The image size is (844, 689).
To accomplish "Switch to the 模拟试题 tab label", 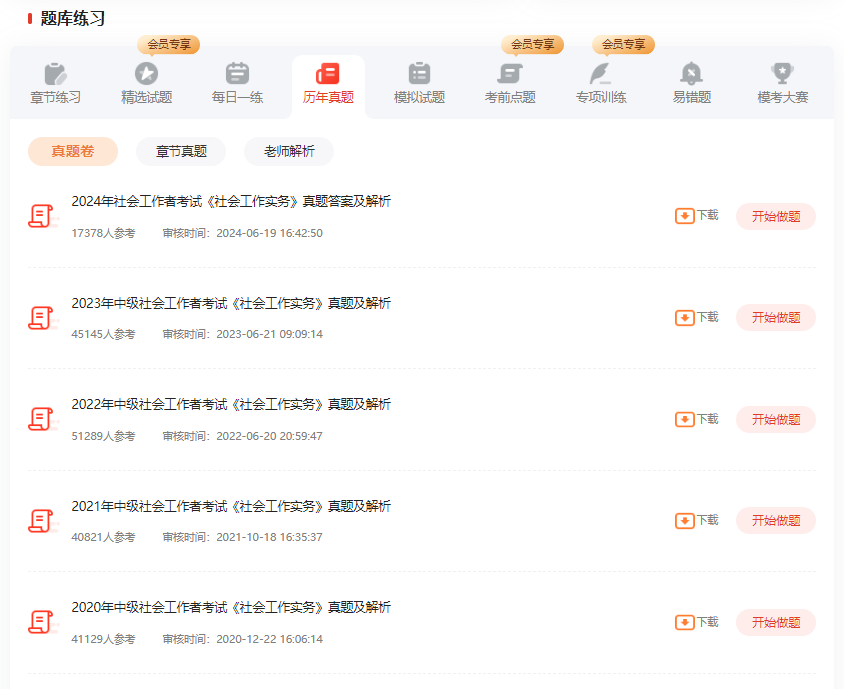I will pyautogui.click(x=419, y=97).
